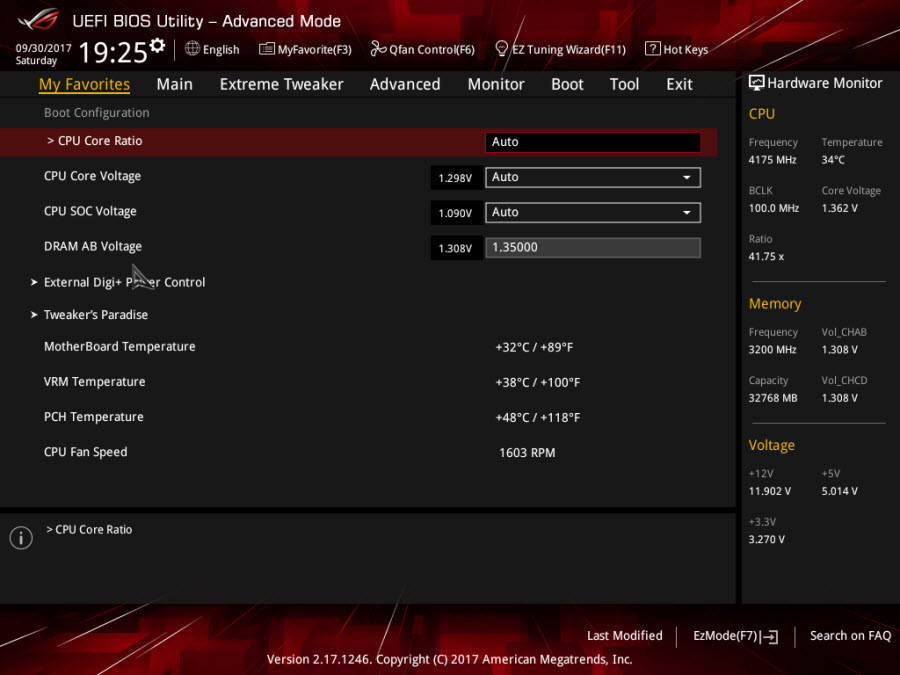The width and height of the screenshot is (900, 675).
Task: Open Qfan Control(F6) label
Action: (x=432, y=49)
